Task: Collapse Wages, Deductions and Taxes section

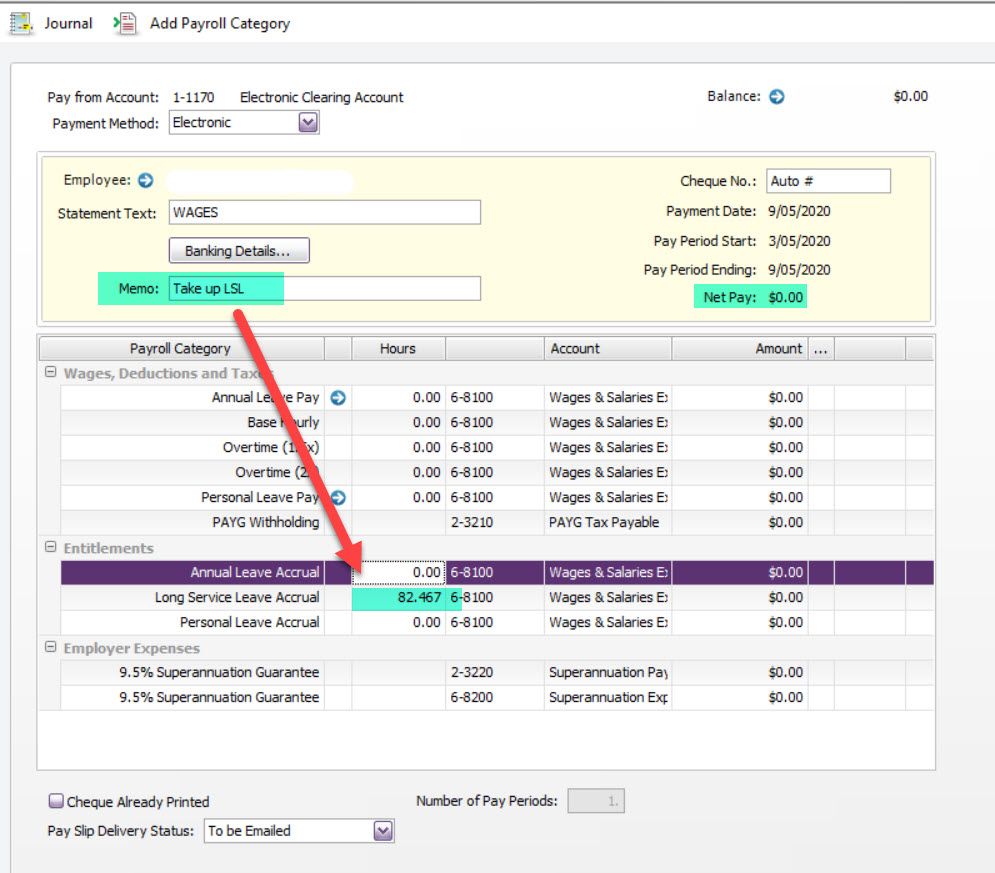Action: pyautogui.click(x=50, y=373)
